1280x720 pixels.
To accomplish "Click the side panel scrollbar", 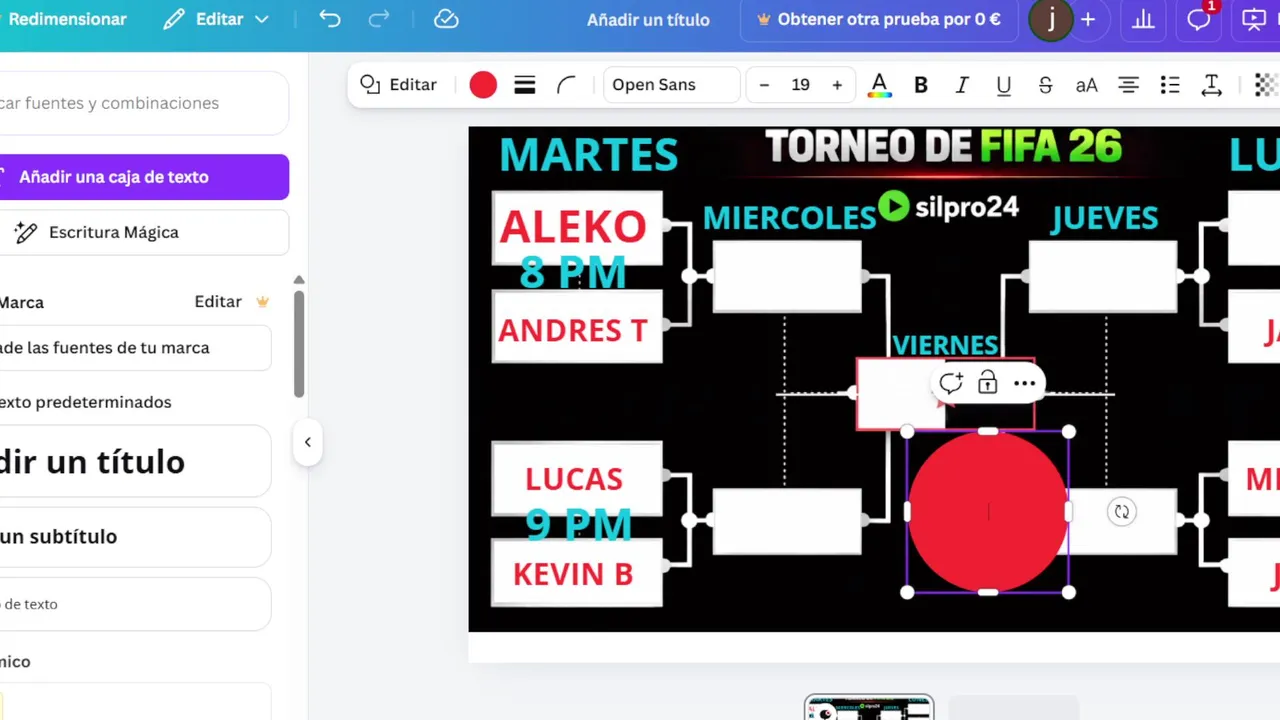I will pyautogui.click(x=298, y=343).
